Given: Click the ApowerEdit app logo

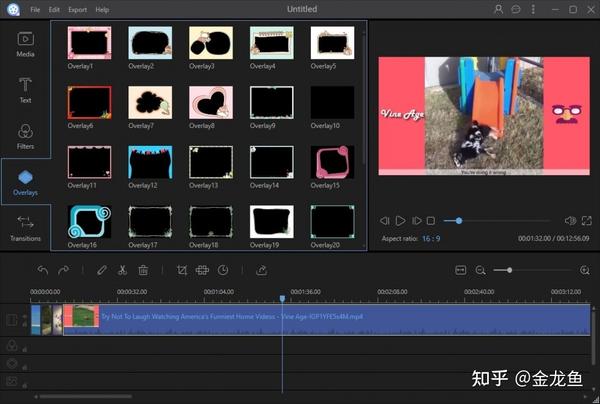Looking at the screenshot, I should click(x=14, y=9).
